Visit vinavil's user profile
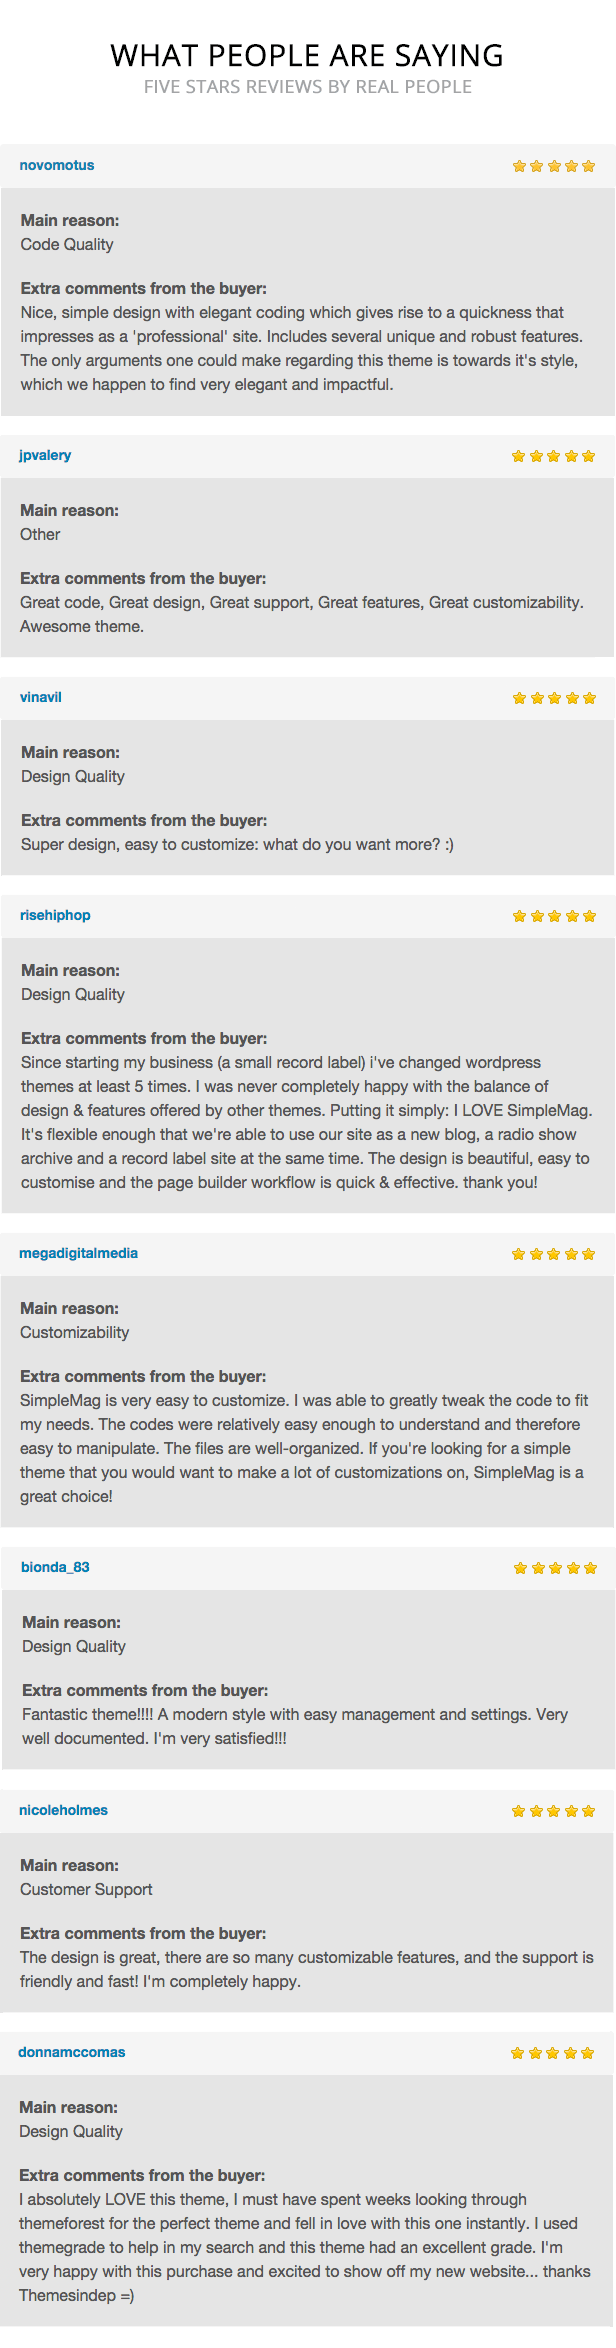 pyautogui.click(x=41, y=698)
